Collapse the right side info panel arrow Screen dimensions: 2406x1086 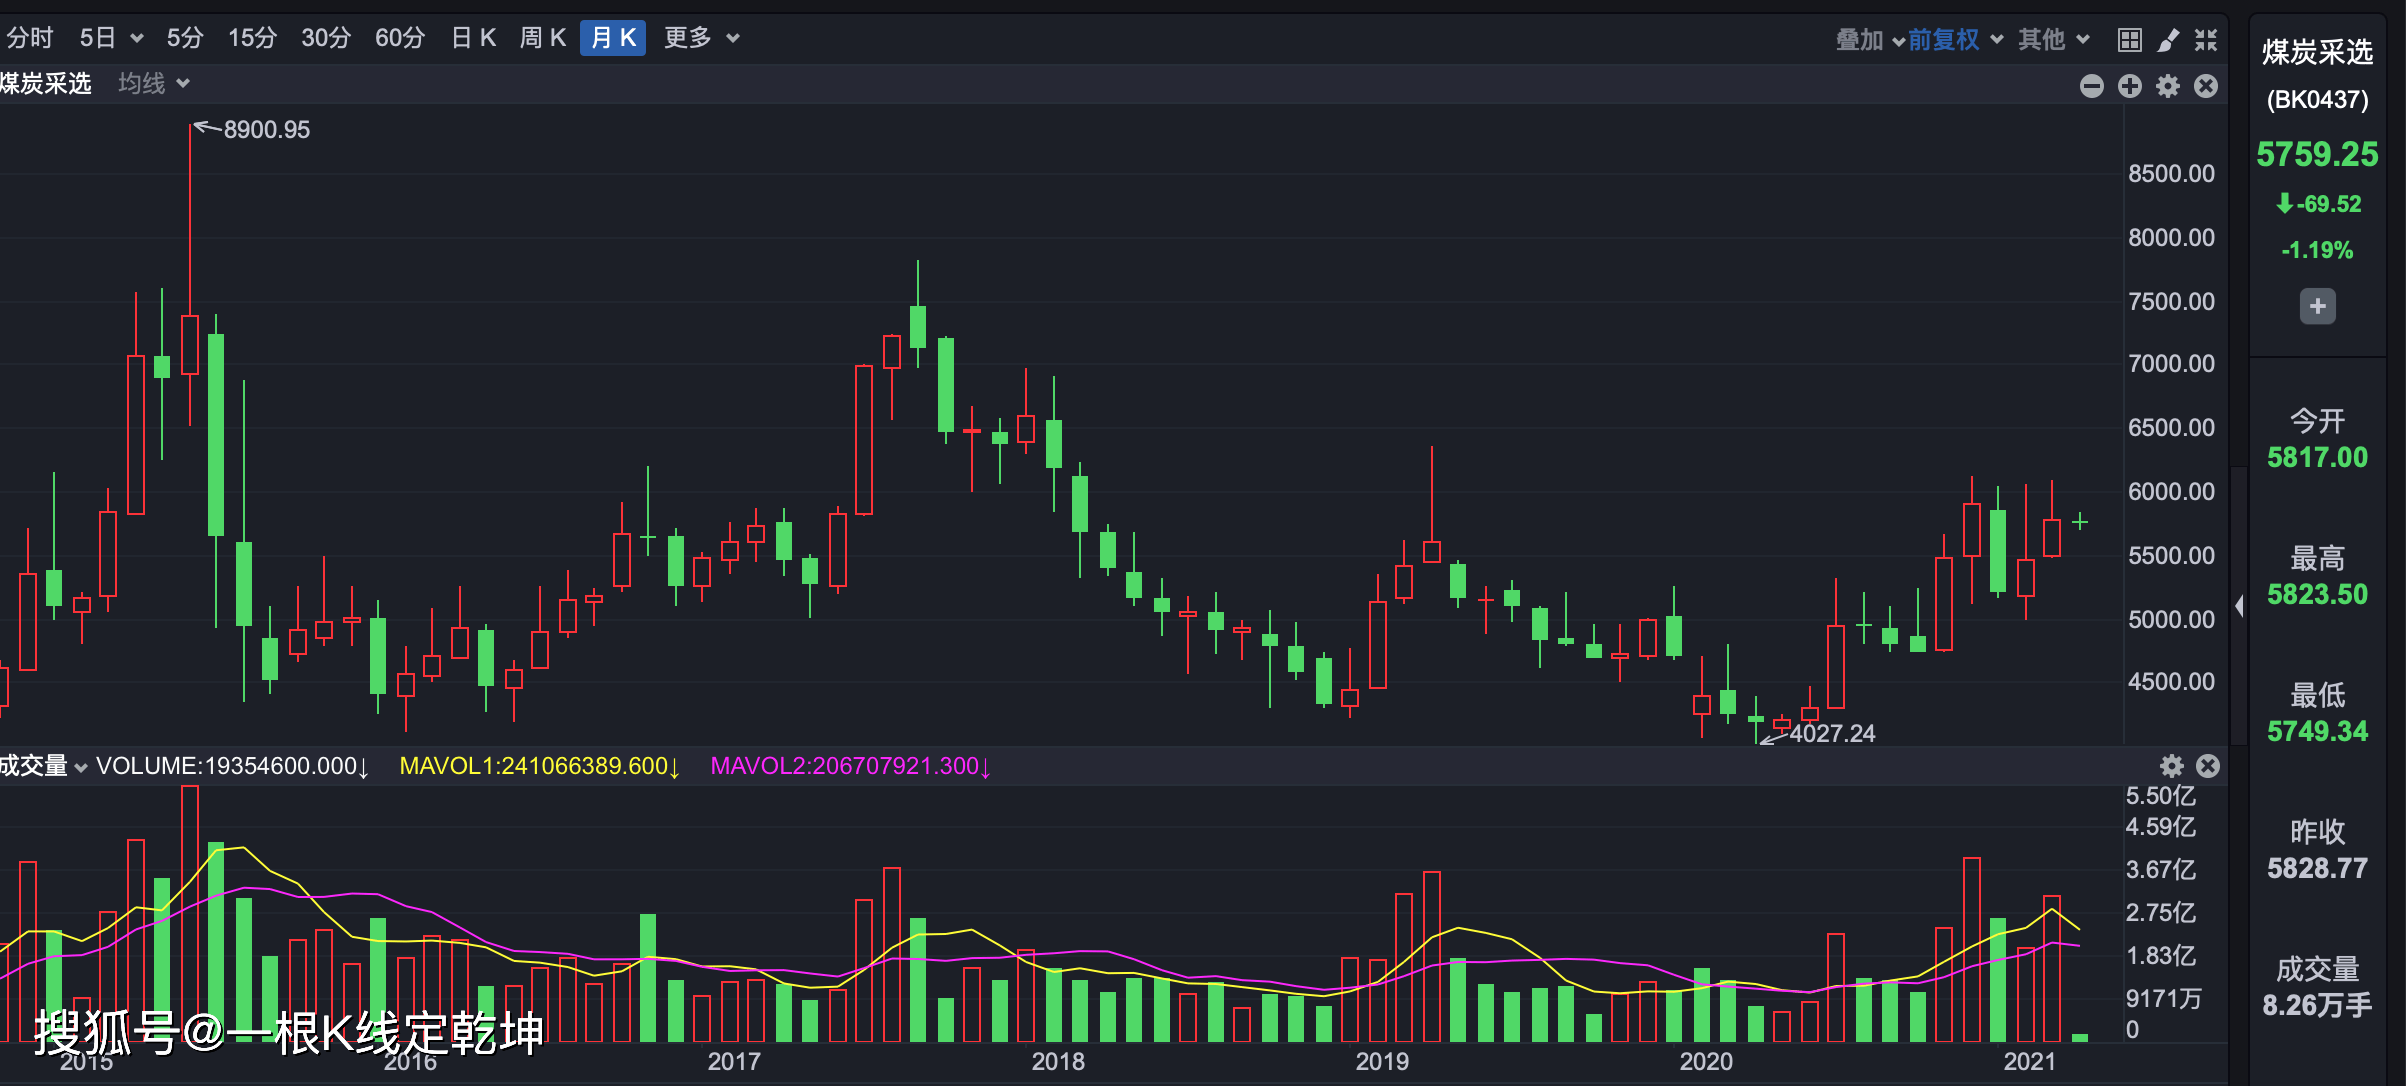(x=2239, y=605)
